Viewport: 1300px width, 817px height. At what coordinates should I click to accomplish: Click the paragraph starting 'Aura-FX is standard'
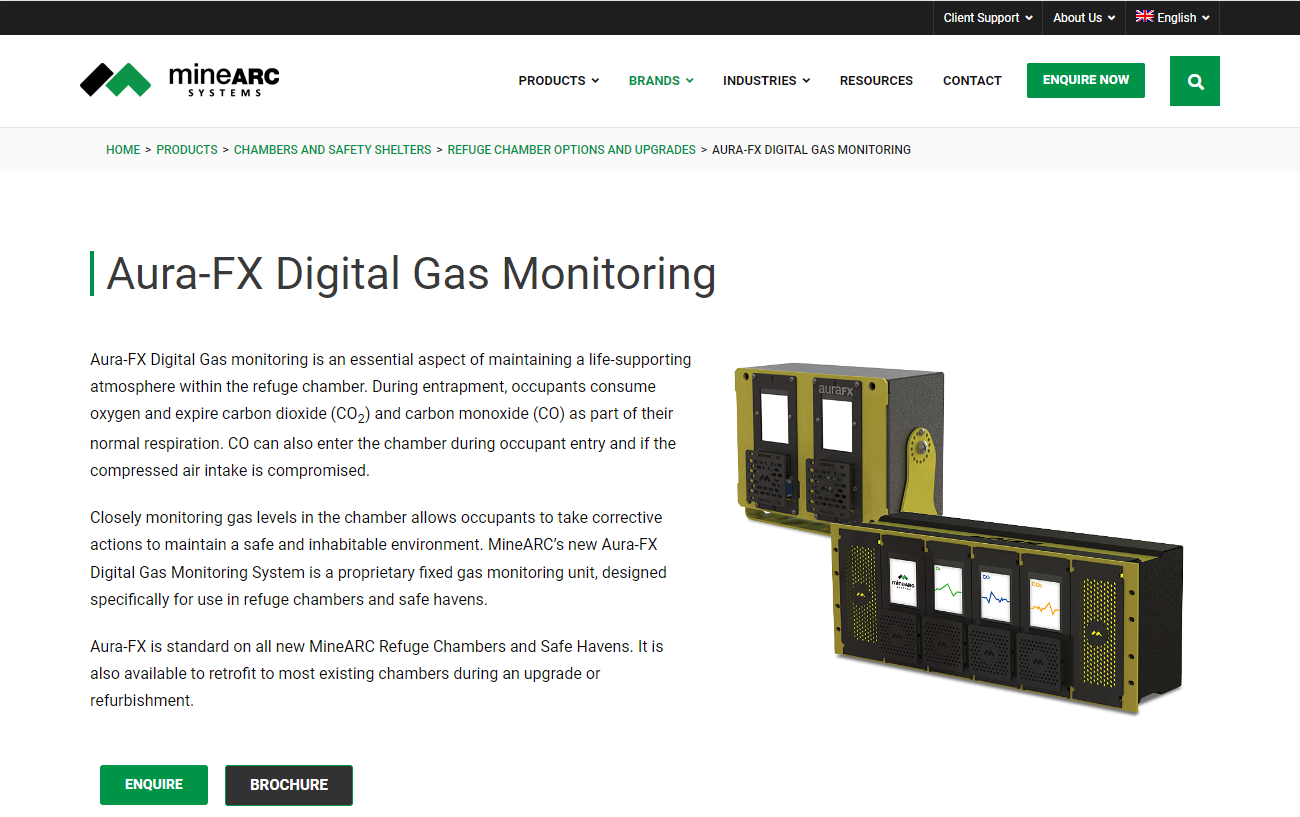378,674
